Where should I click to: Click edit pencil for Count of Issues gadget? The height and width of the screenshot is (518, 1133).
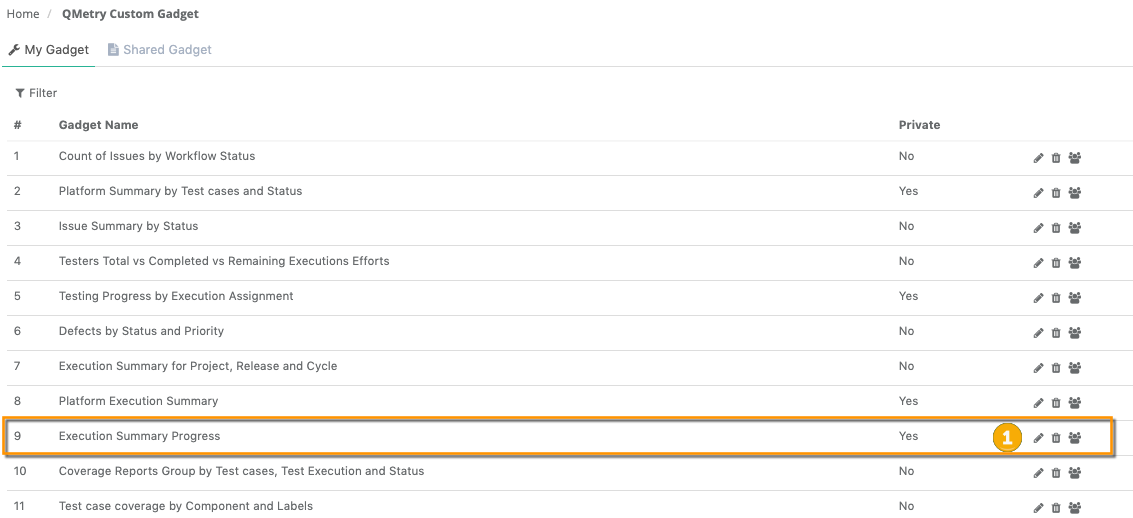coord(1038,158)
